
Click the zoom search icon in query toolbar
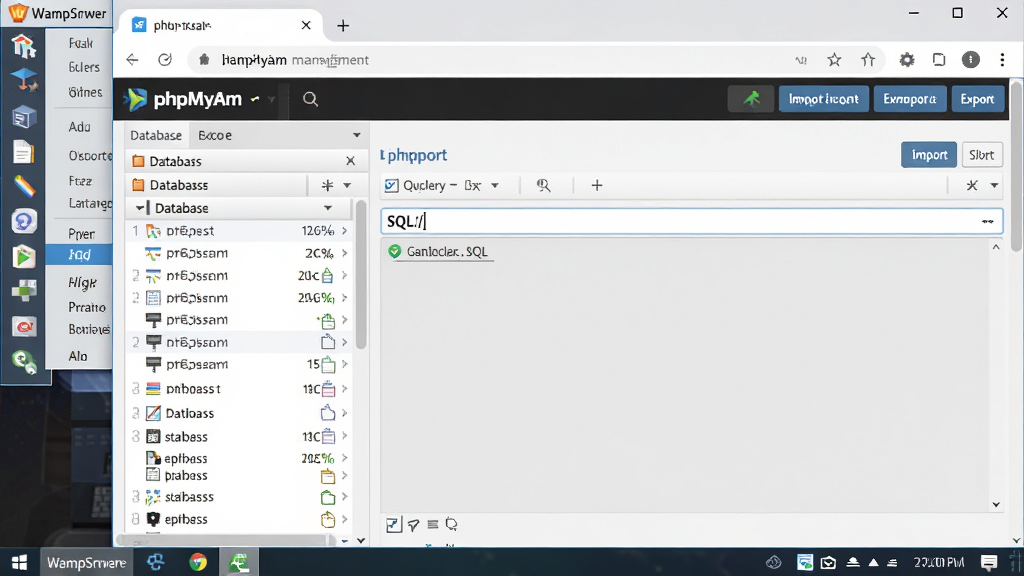point(543,185)
